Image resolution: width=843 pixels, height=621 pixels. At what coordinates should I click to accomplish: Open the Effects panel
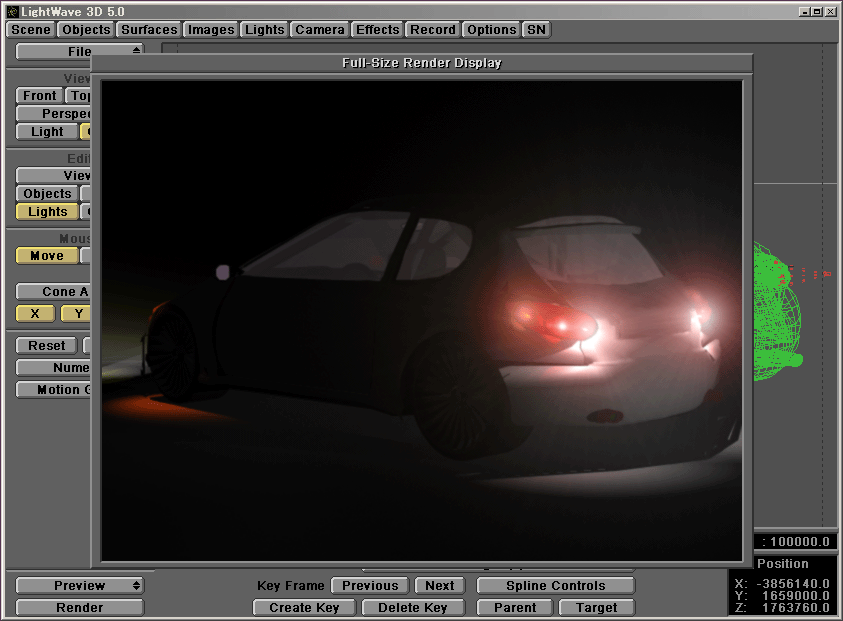pyautogui.click(x=378, y=30)
